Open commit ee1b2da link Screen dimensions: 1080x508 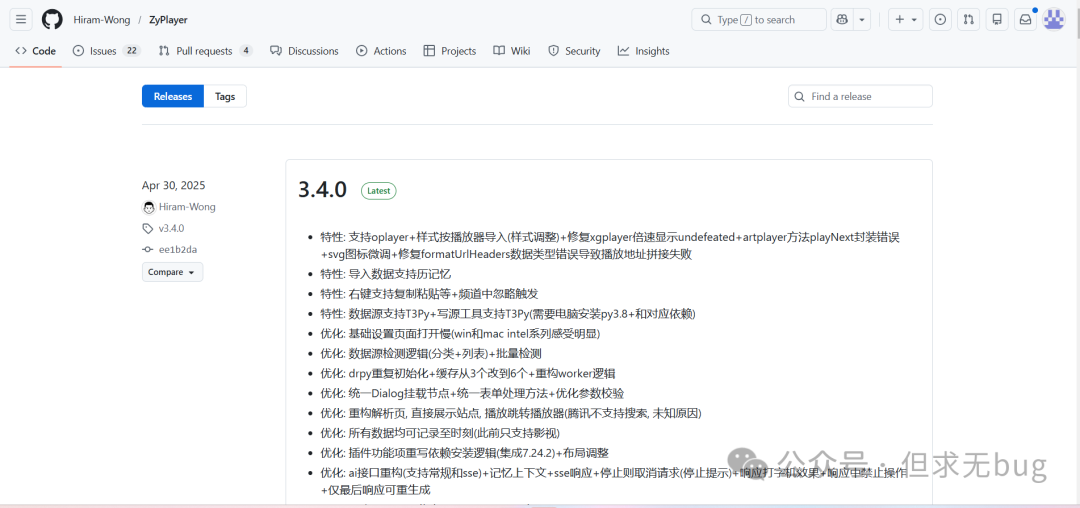[x=178, y=250]
